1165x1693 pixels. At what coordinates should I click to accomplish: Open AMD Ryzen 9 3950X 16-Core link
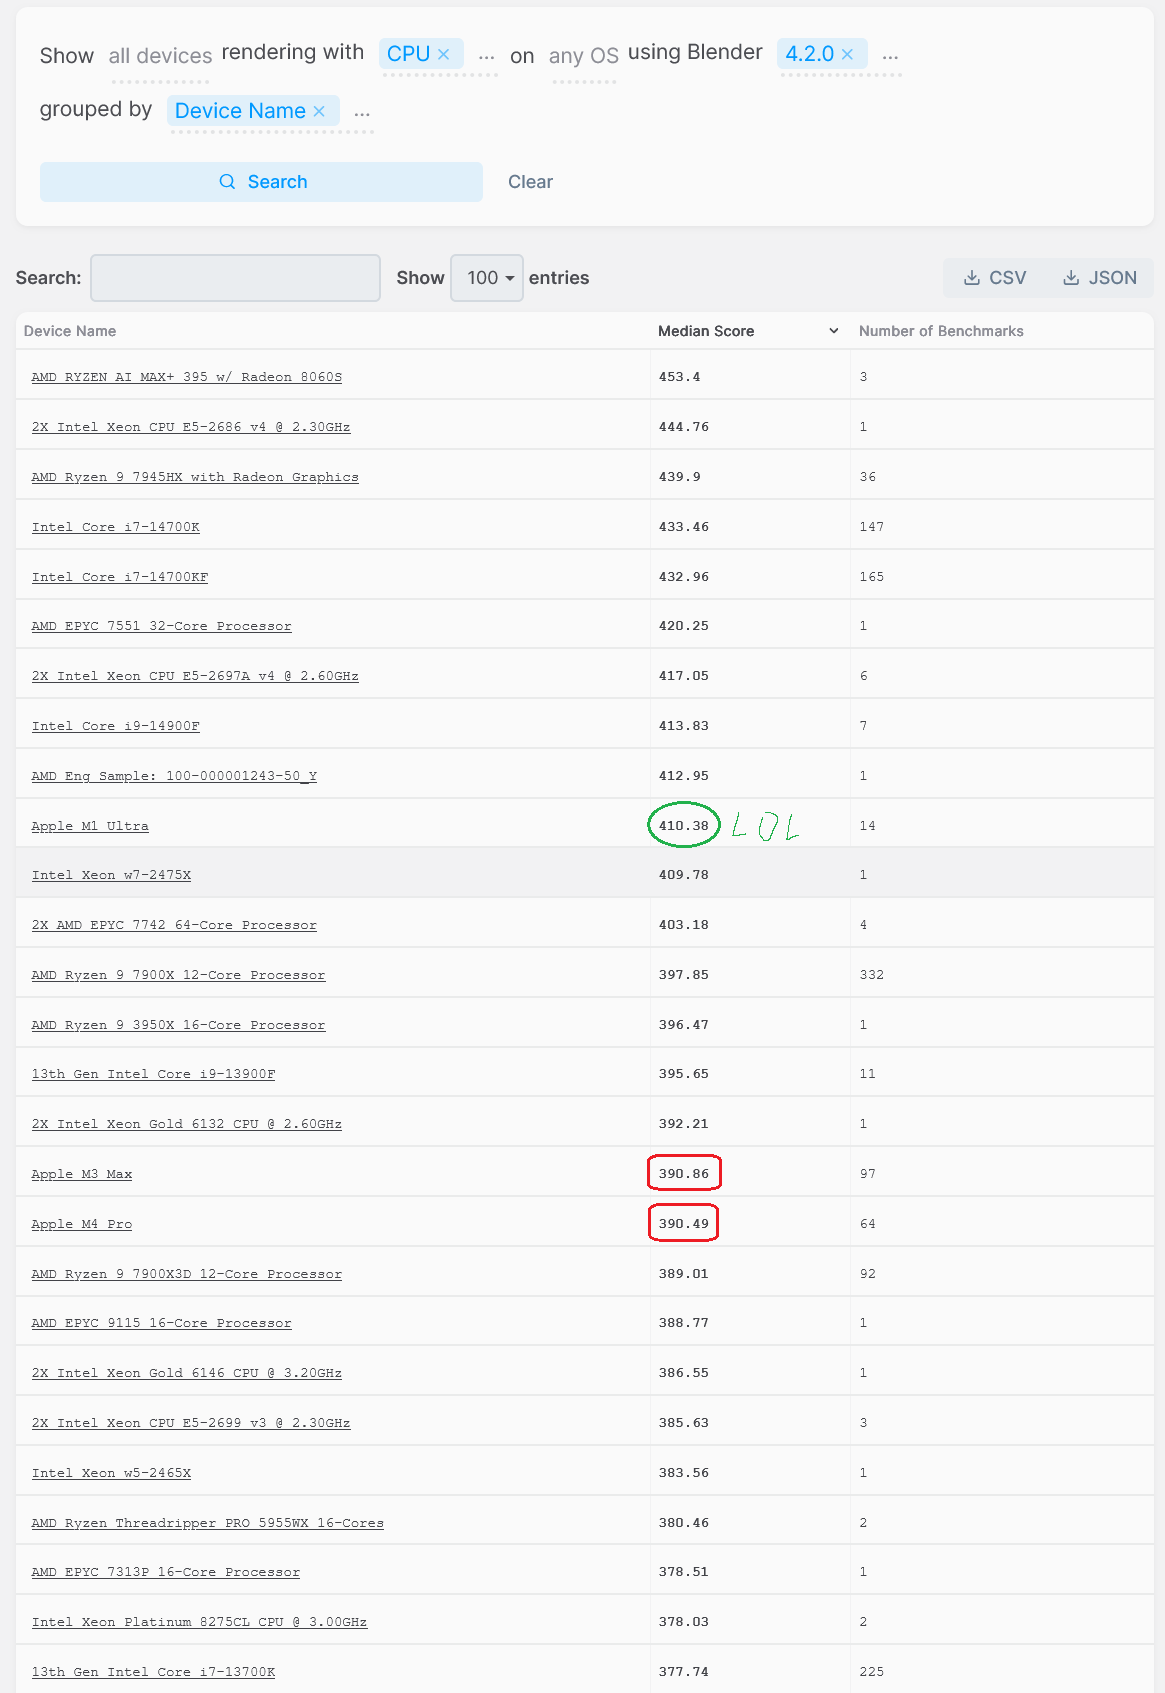tap(177, 1025)
